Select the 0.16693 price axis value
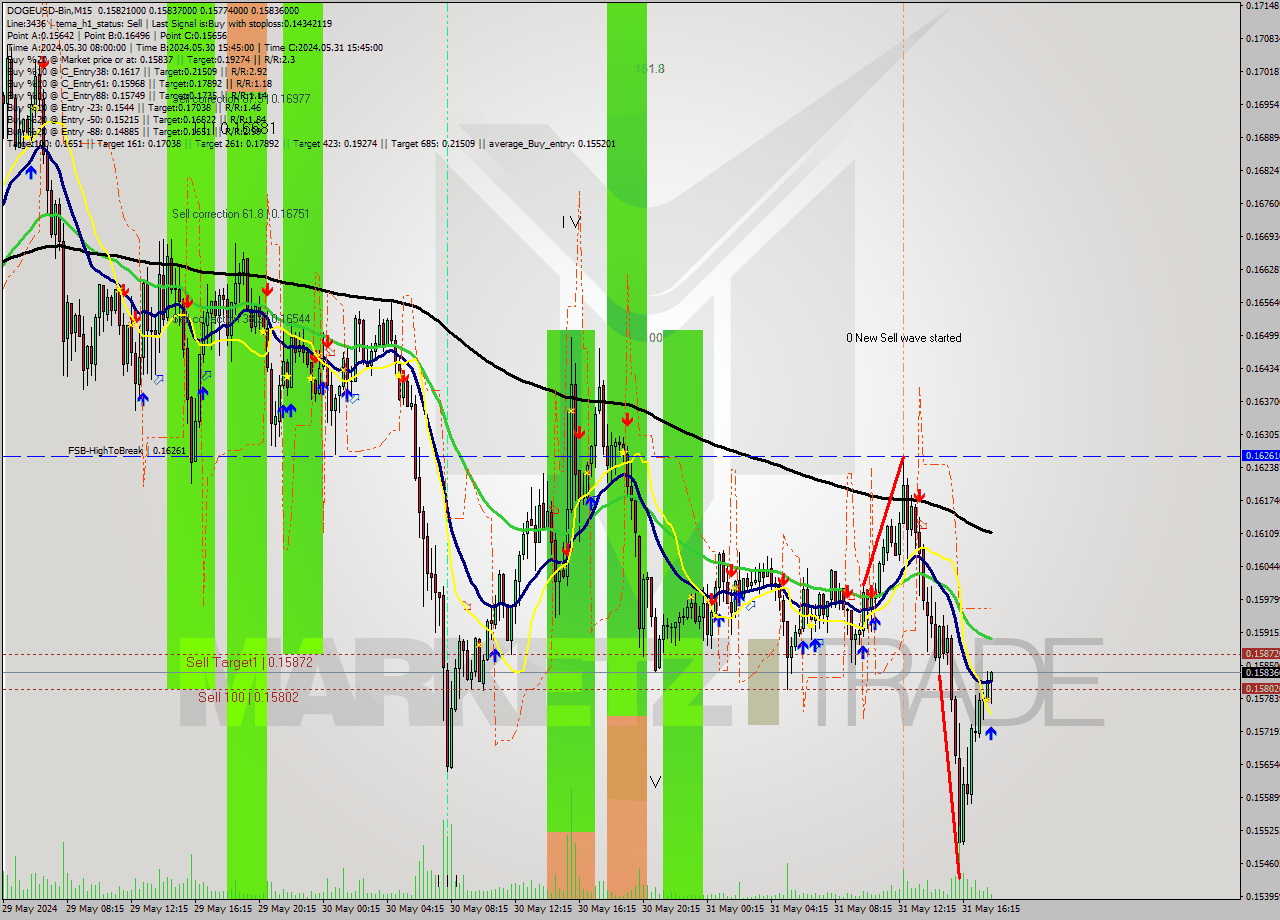 coord(1262,237)
